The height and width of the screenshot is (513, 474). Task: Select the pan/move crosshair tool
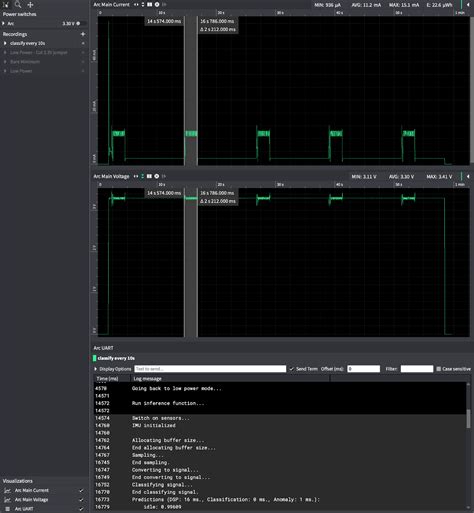30,5
